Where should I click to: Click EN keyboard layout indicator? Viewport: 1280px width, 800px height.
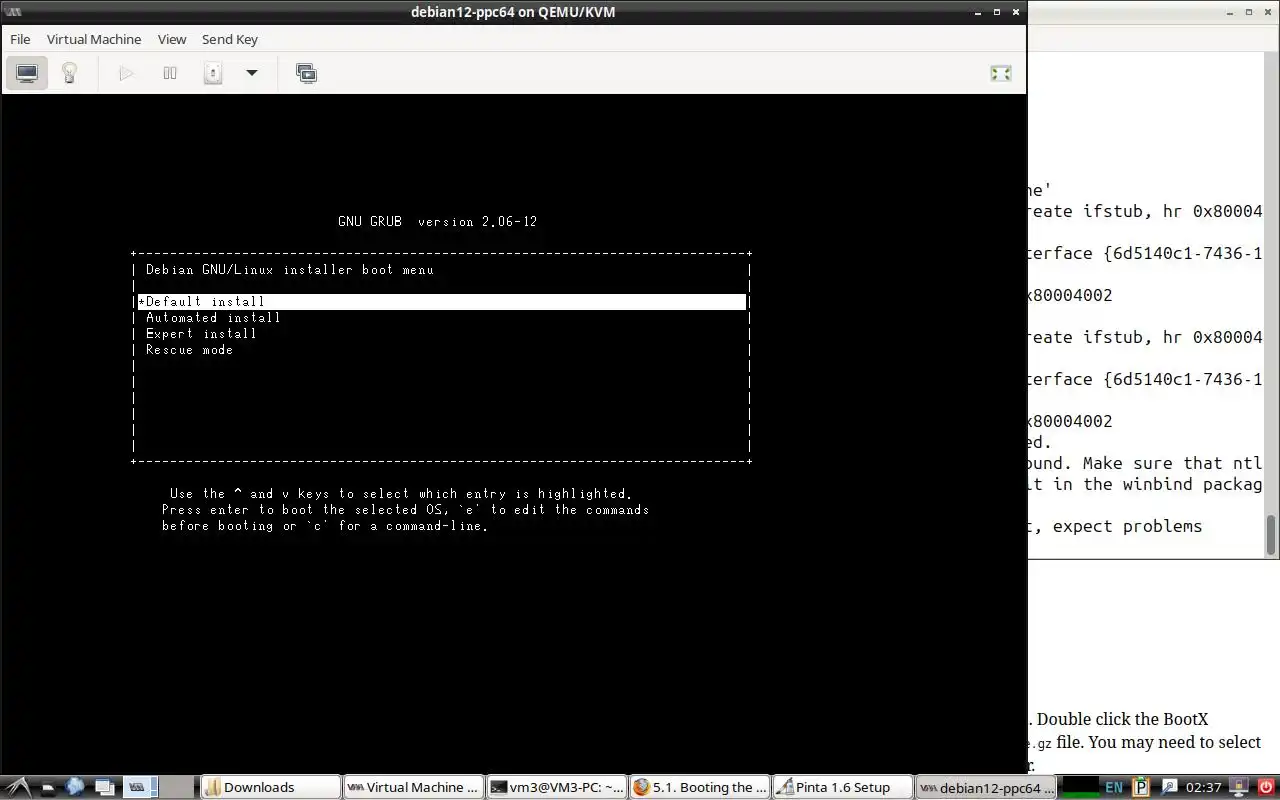pyautogui.click(x=1114, y=787)
